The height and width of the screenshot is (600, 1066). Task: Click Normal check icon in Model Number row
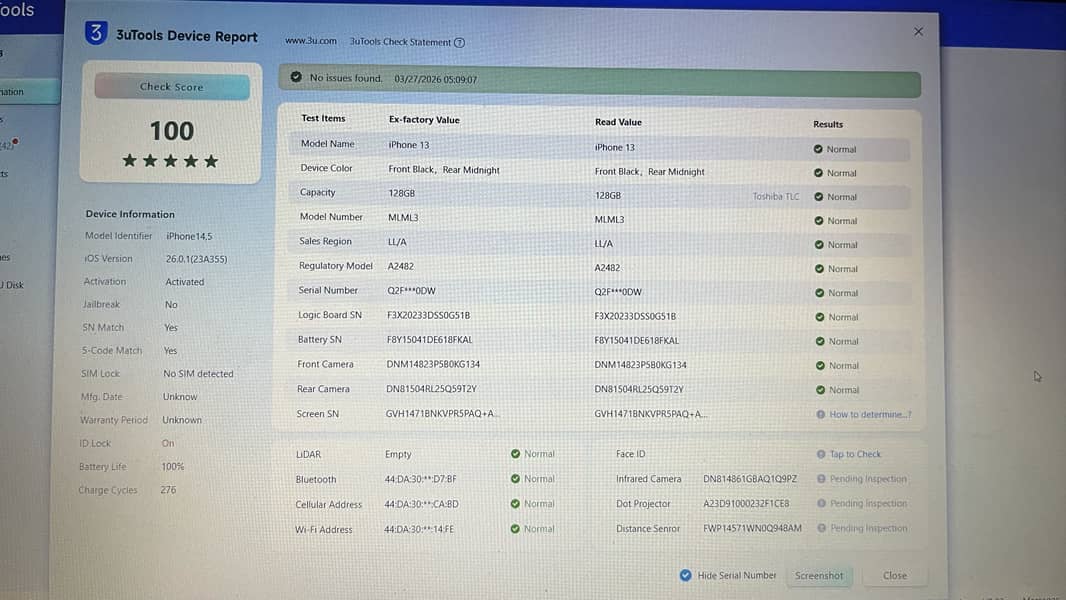tap(819, 220)
